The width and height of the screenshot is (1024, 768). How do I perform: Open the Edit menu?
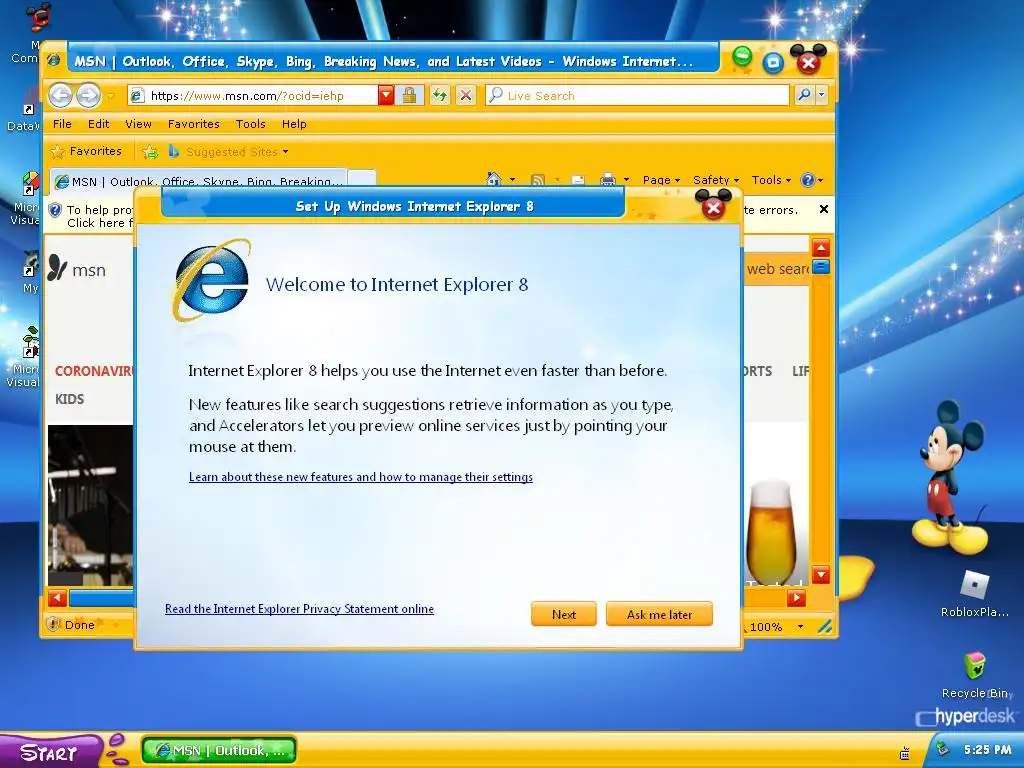99,124
